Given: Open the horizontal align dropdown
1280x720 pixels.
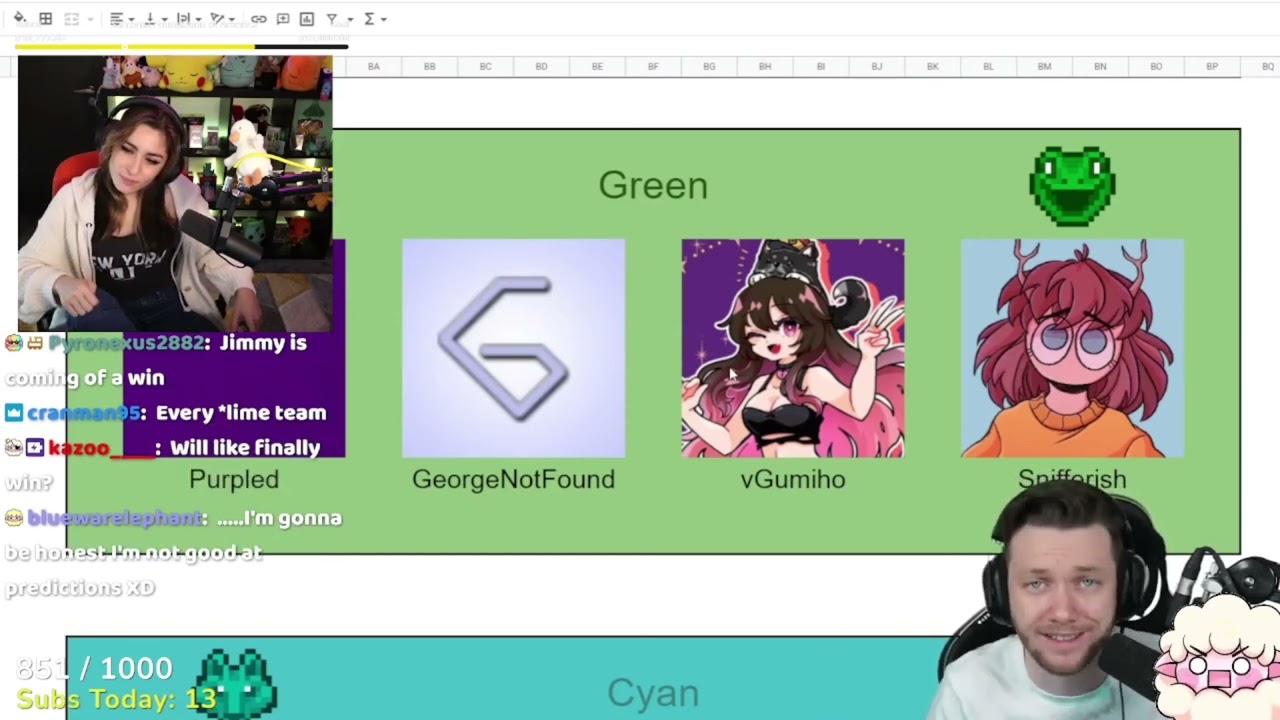Looking at the screenshot, I should coord(121,19).
